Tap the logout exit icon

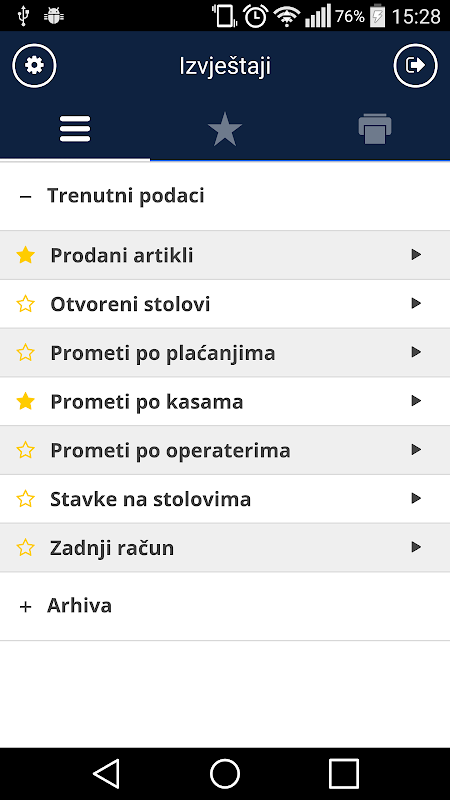pos(415,66)
